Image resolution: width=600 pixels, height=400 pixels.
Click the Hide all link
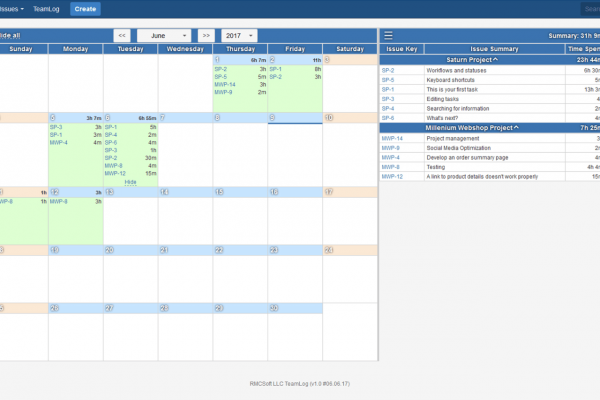pyautogui.click(x=10, y=36)
